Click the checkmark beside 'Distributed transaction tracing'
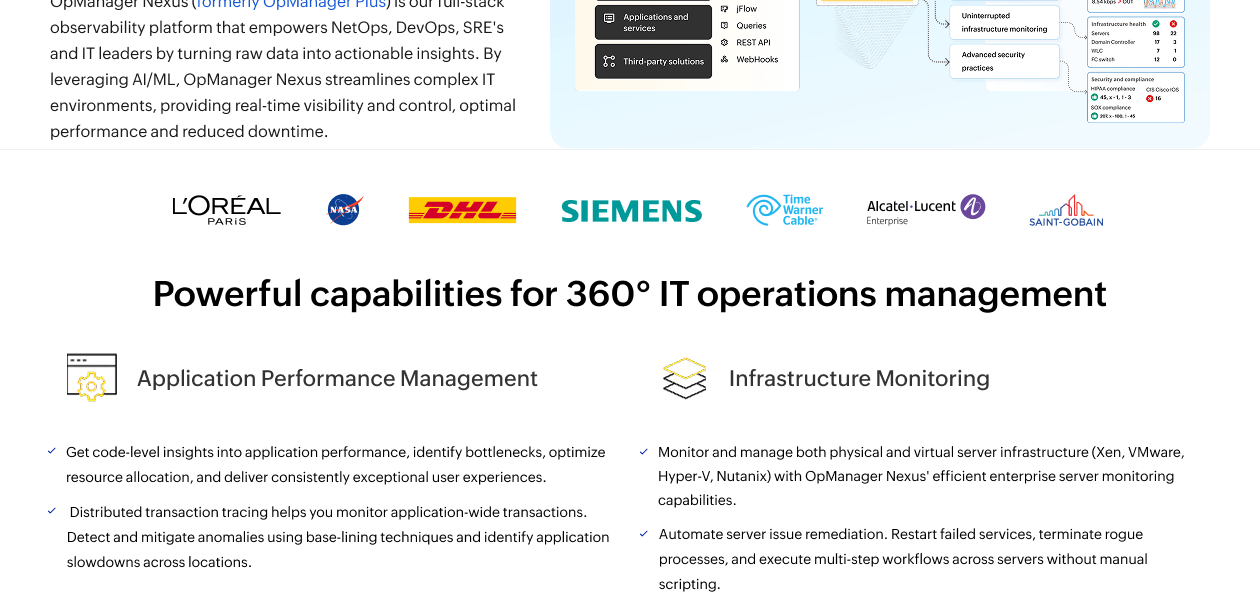The image size is (1260, 600). point(52,511)
